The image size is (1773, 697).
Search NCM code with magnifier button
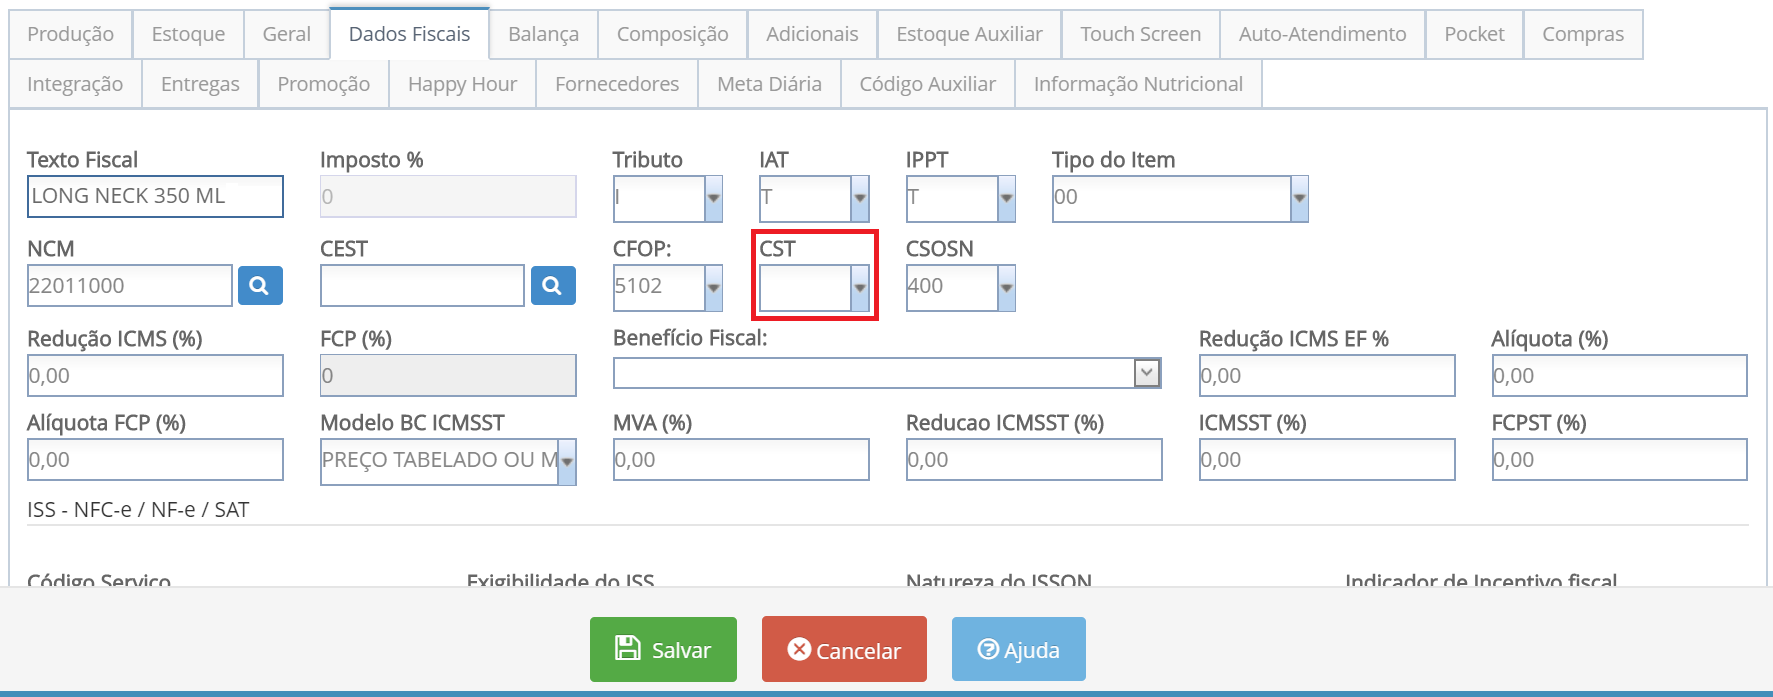coord(260,286)
